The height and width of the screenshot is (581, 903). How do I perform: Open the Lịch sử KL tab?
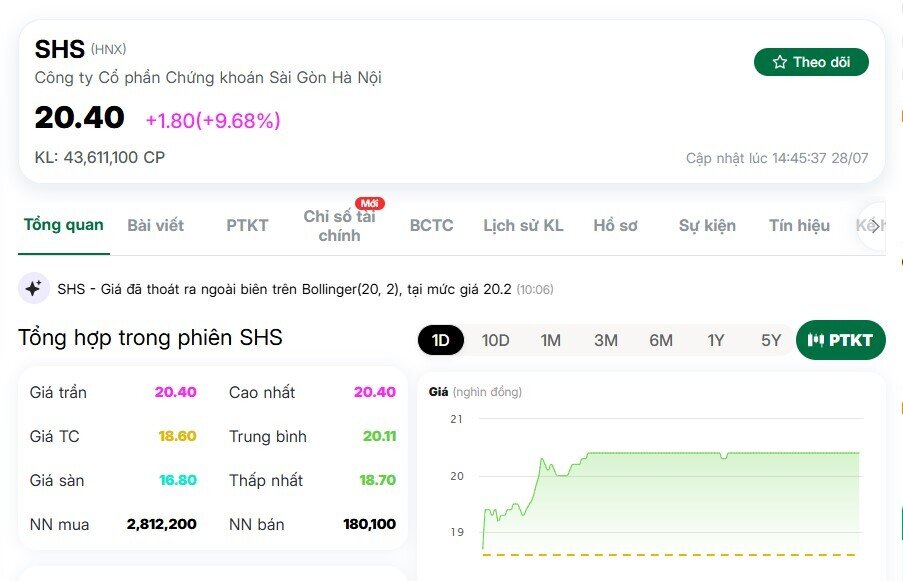click(x=523, y=225)
